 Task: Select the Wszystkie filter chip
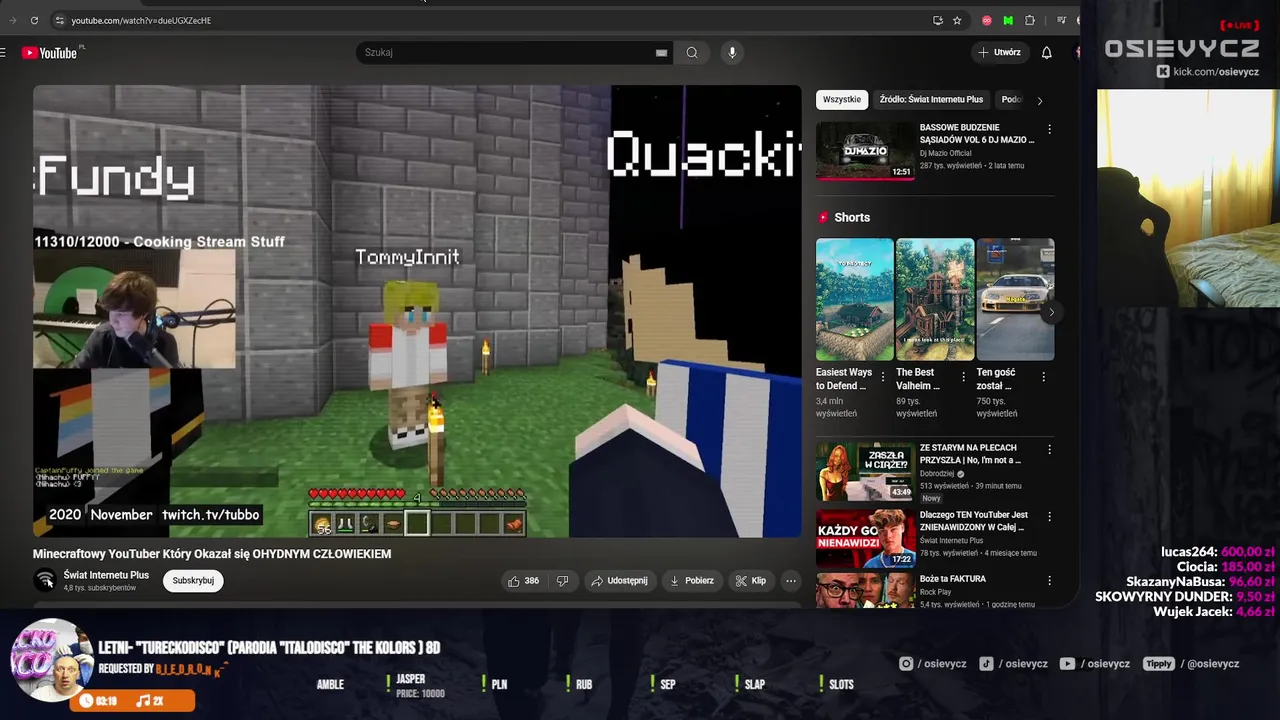pyautogui.click(x=842, y=100)
